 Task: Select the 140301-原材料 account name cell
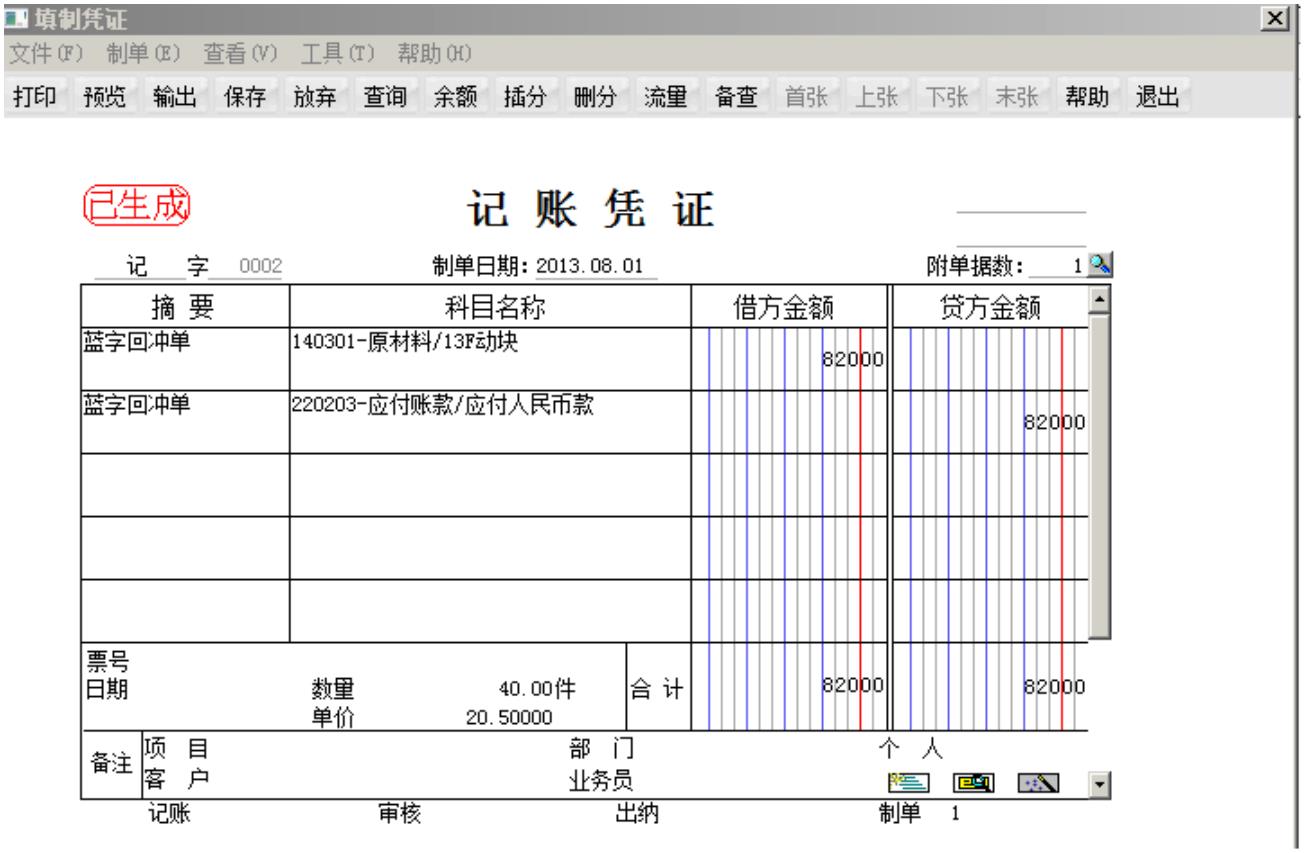[x=490, y=359]
